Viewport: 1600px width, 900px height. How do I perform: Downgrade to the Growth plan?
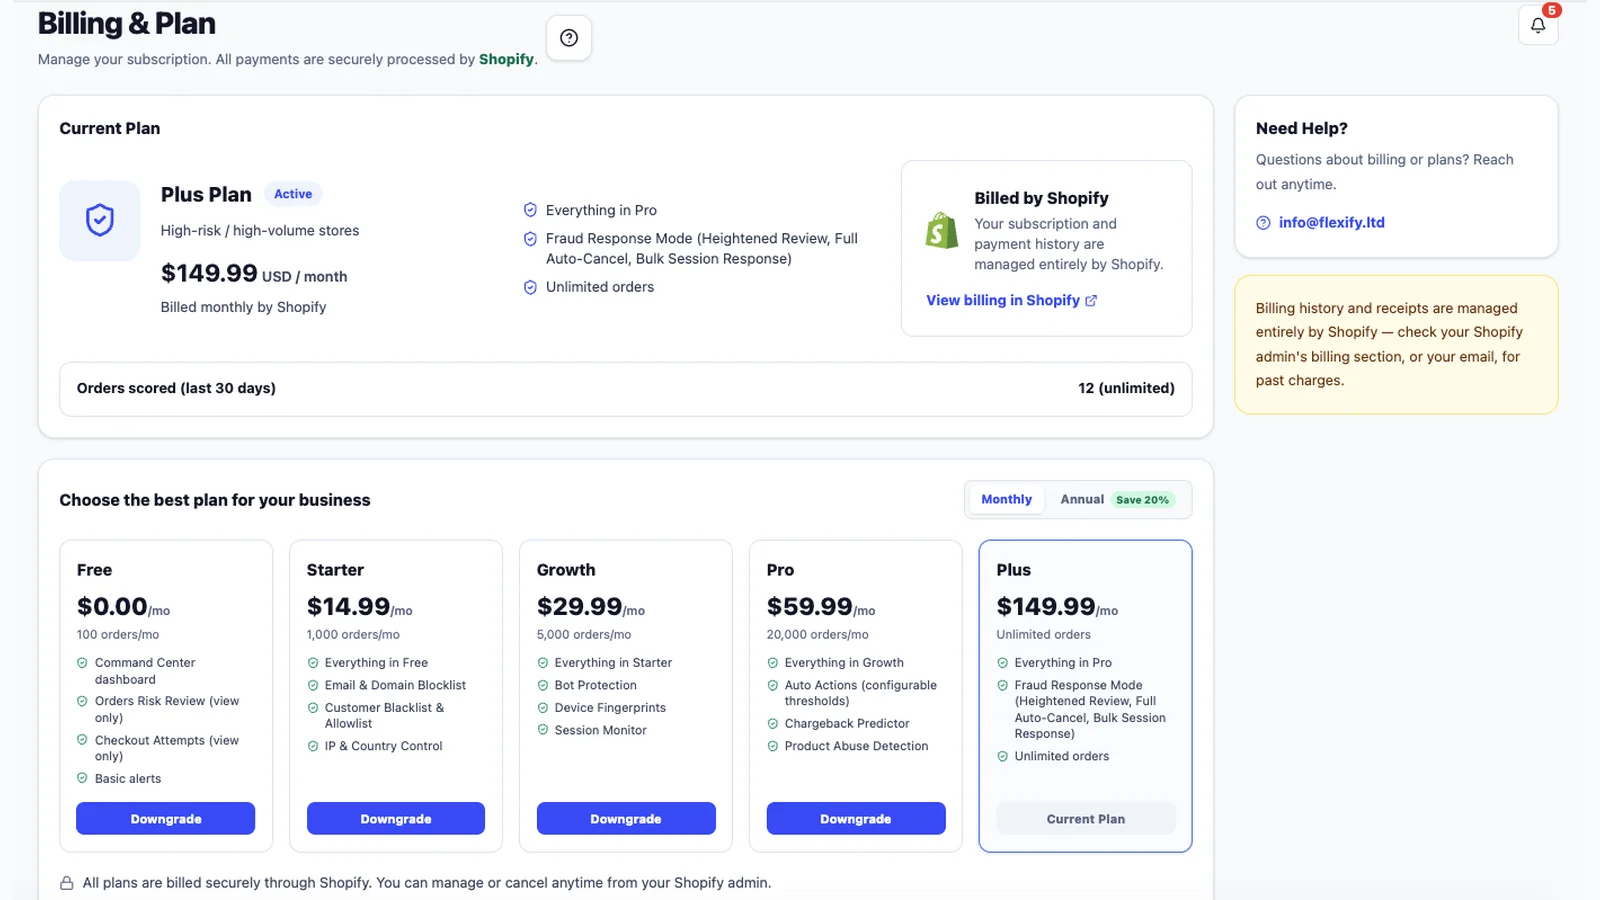pyautogui.click(x=626, y=818)
